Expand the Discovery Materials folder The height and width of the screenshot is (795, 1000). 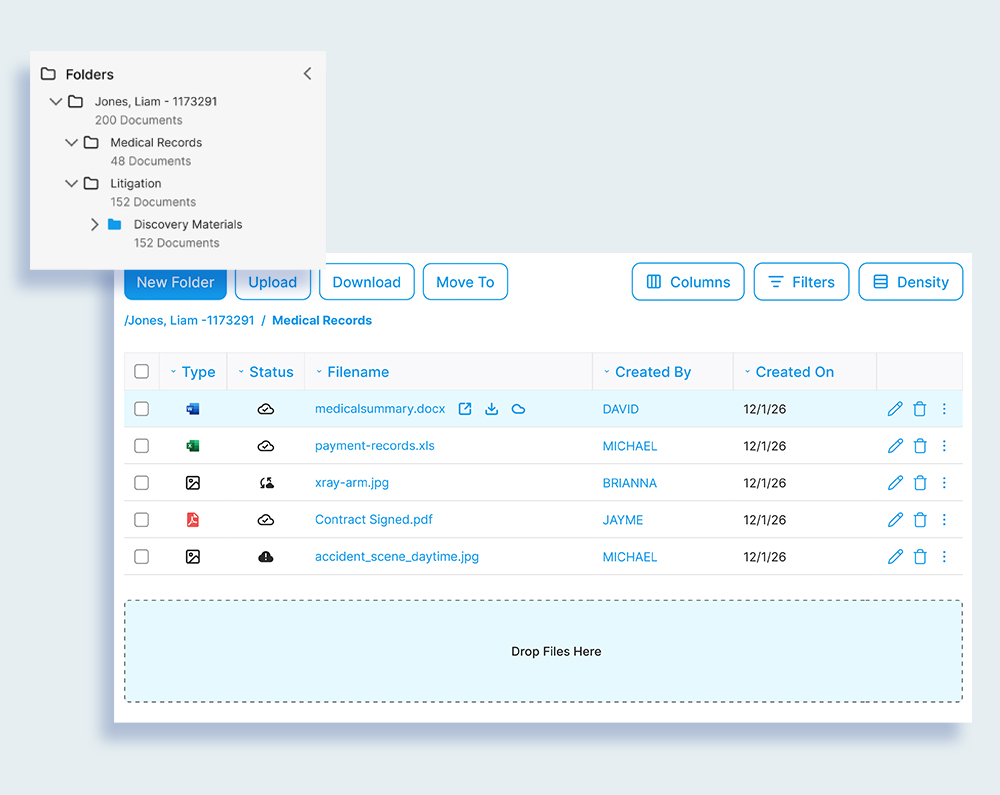coord(95,225)
